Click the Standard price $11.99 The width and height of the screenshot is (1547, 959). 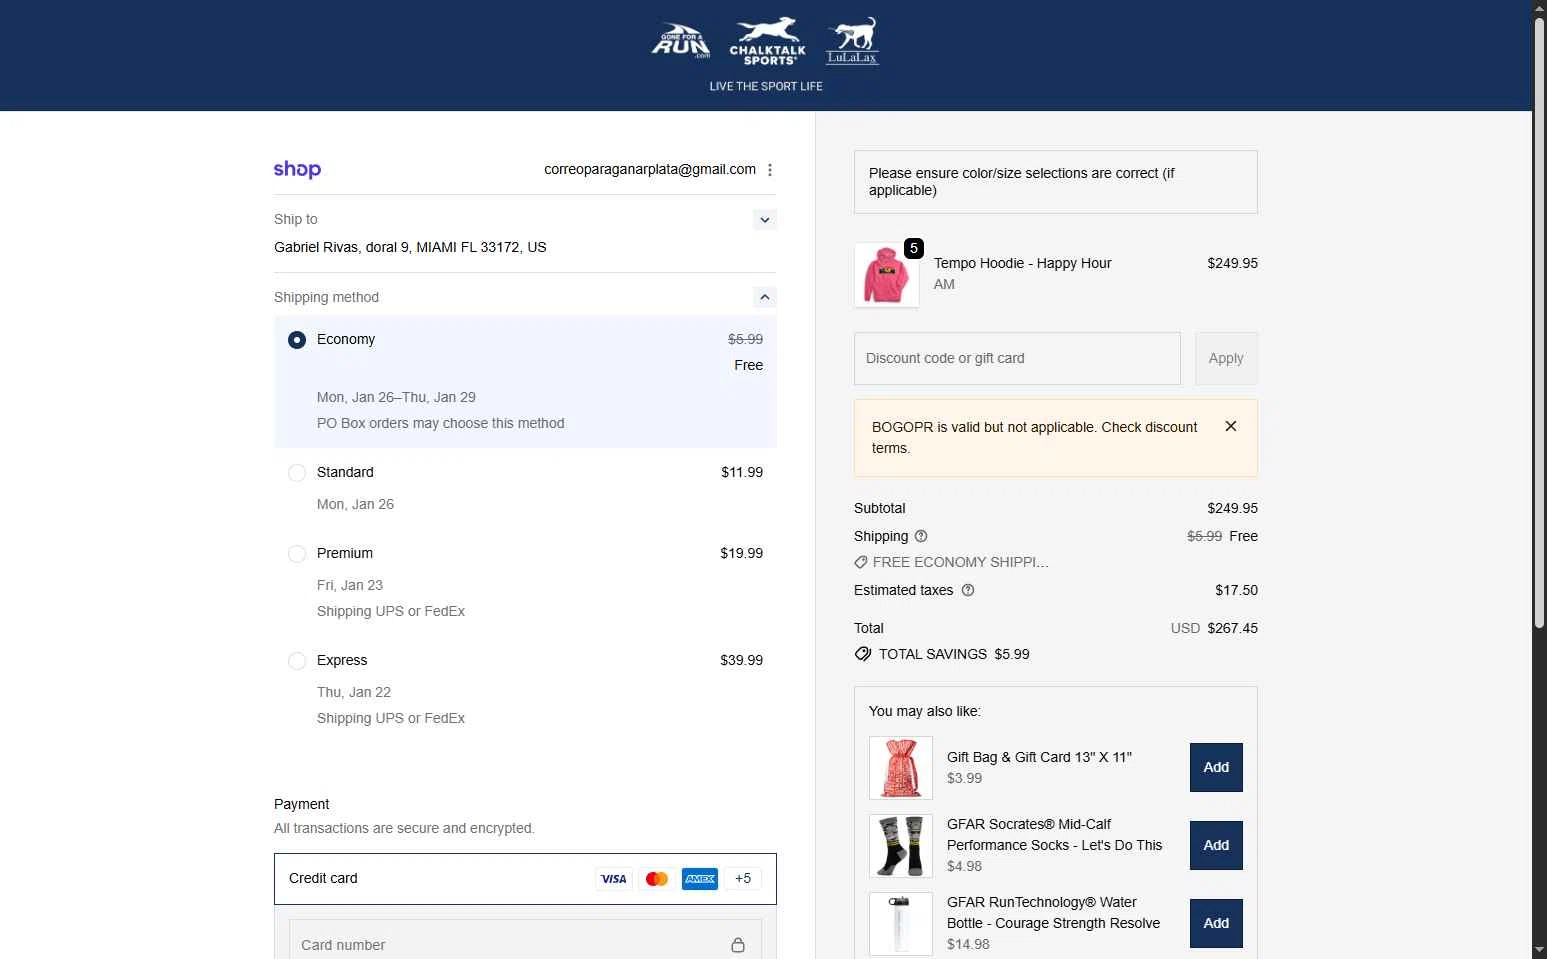[742, 472]
